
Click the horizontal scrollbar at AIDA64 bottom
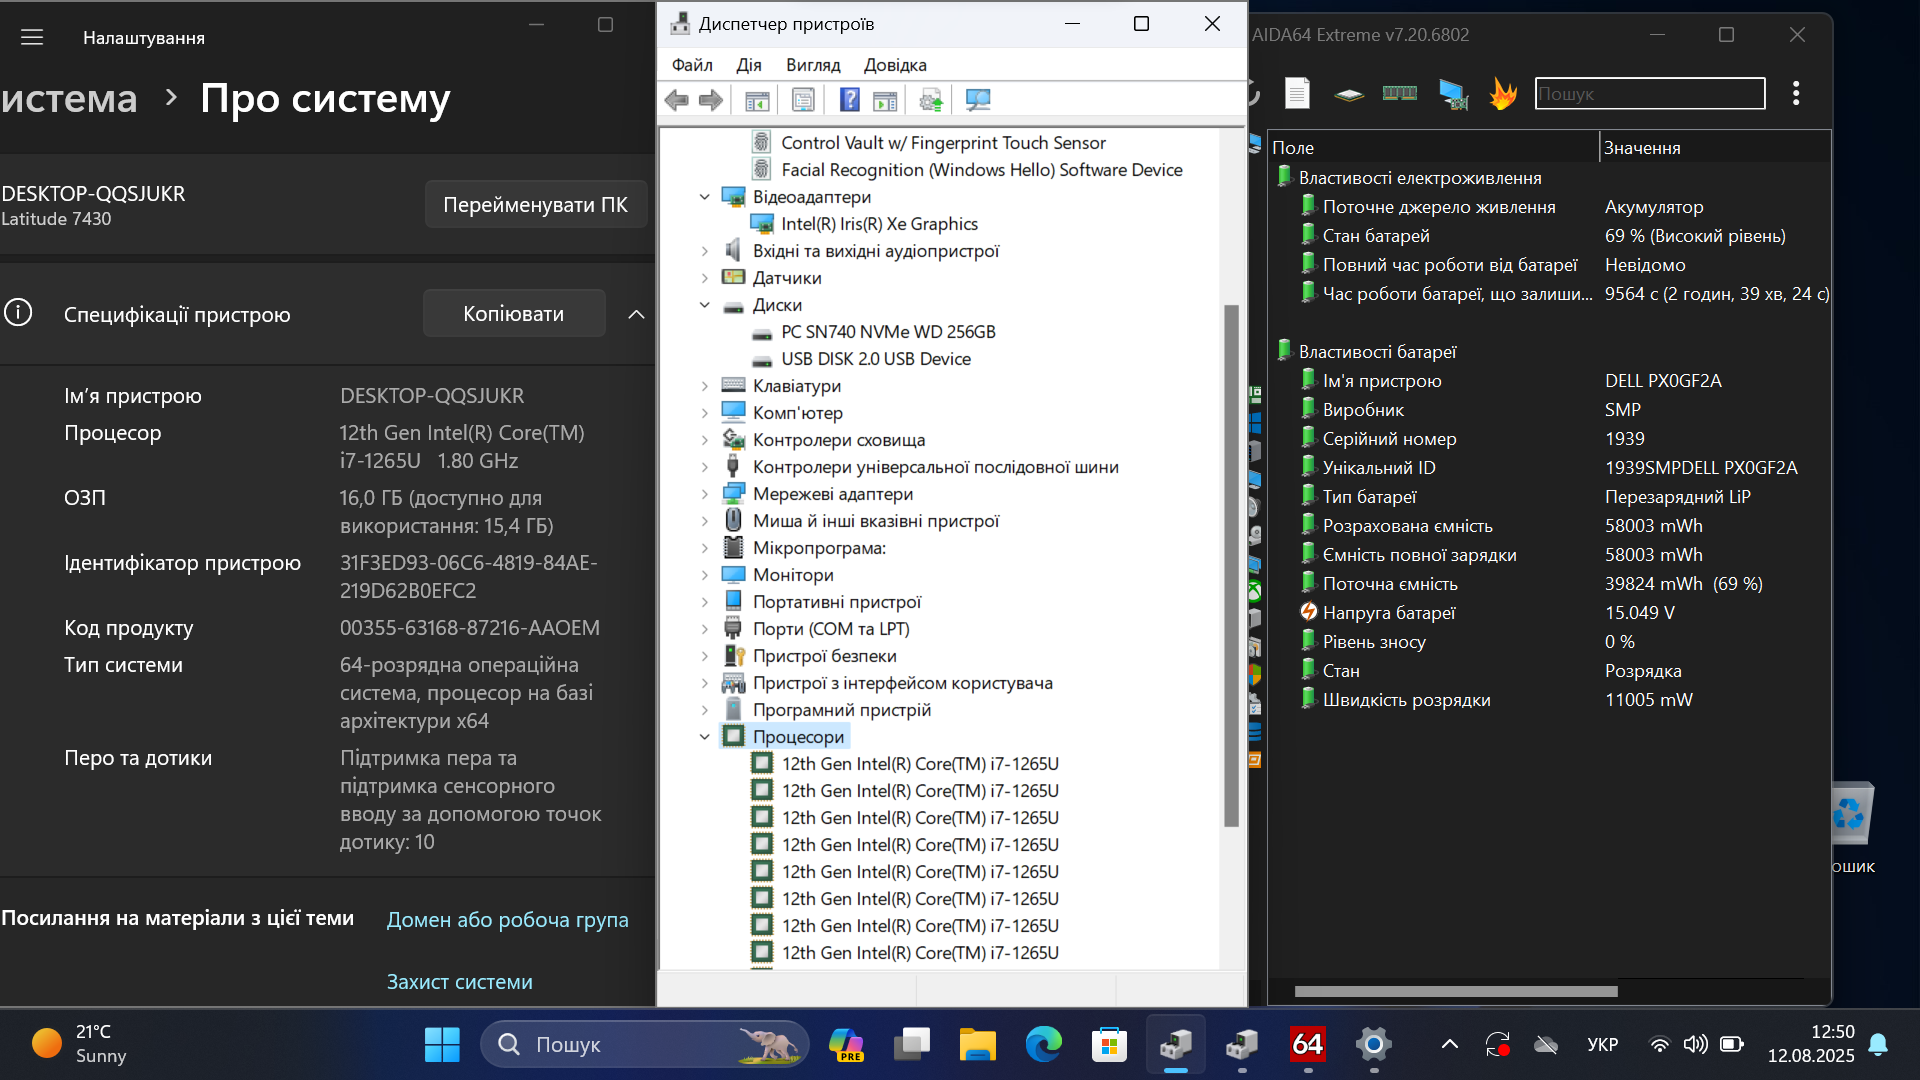(x=1456, y=992)
